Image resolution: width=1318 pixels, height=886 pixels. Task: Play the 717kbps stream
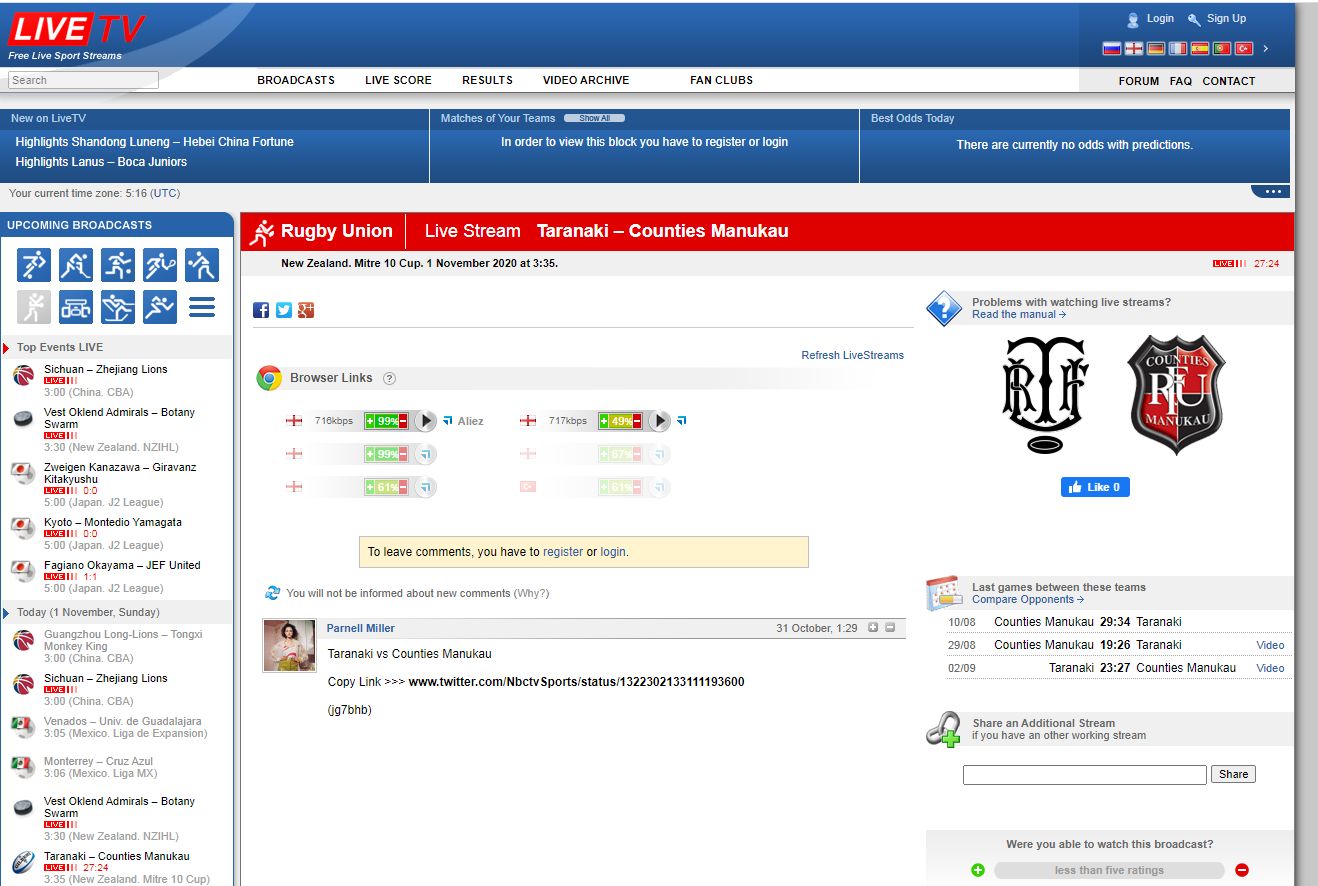coord(659,421)
